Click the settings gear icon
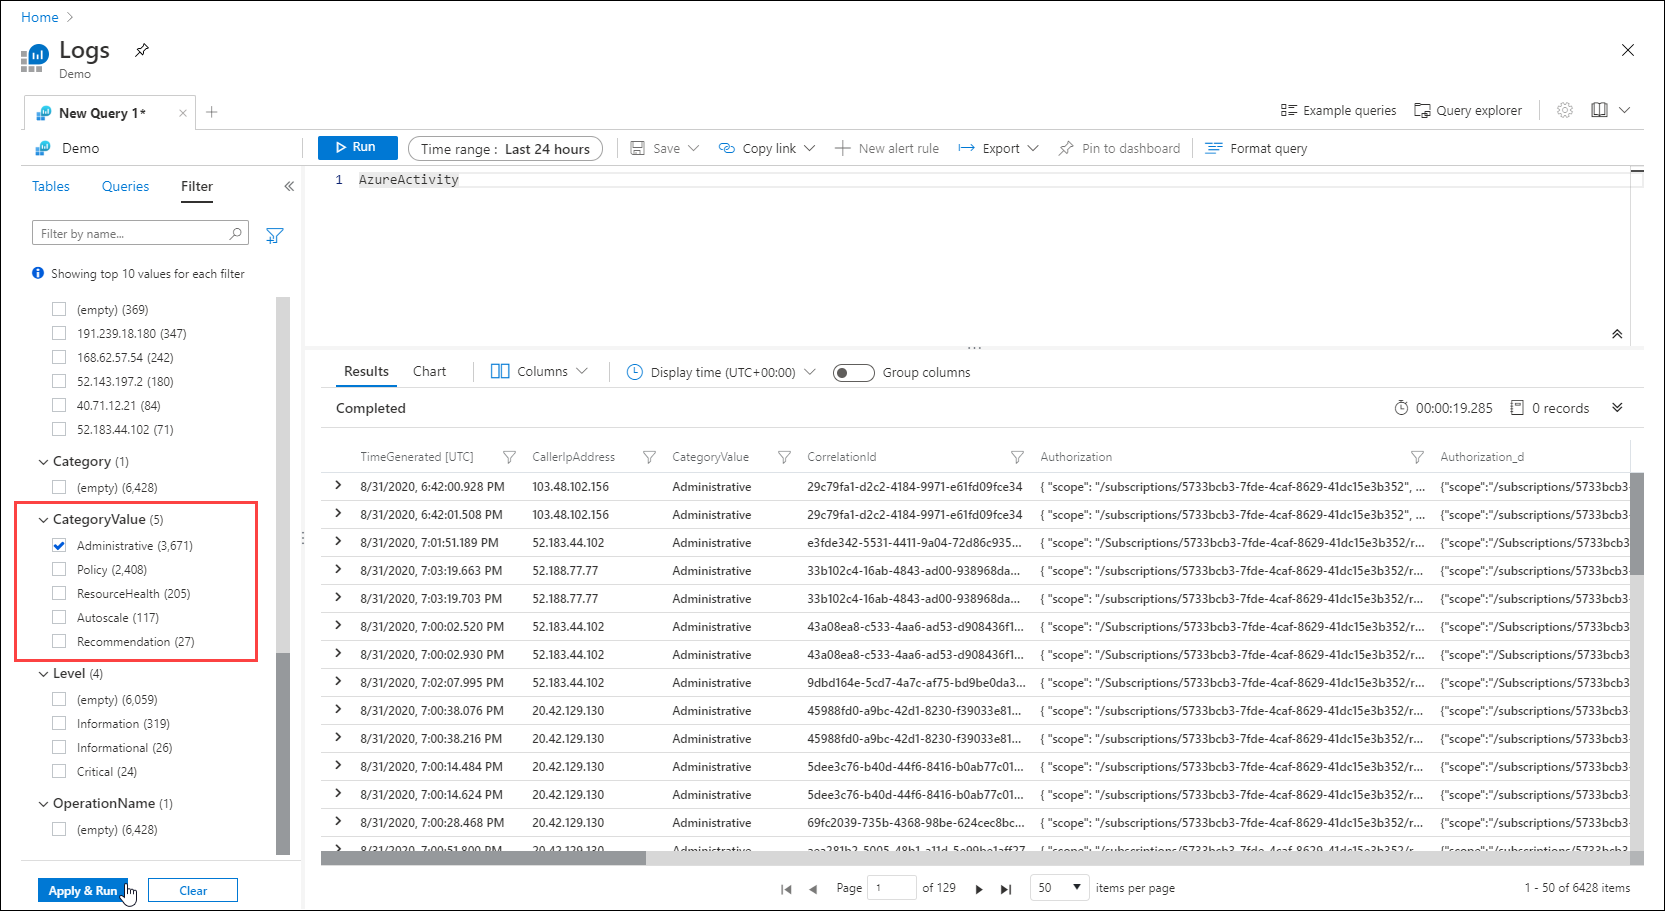 [1564, 110]
